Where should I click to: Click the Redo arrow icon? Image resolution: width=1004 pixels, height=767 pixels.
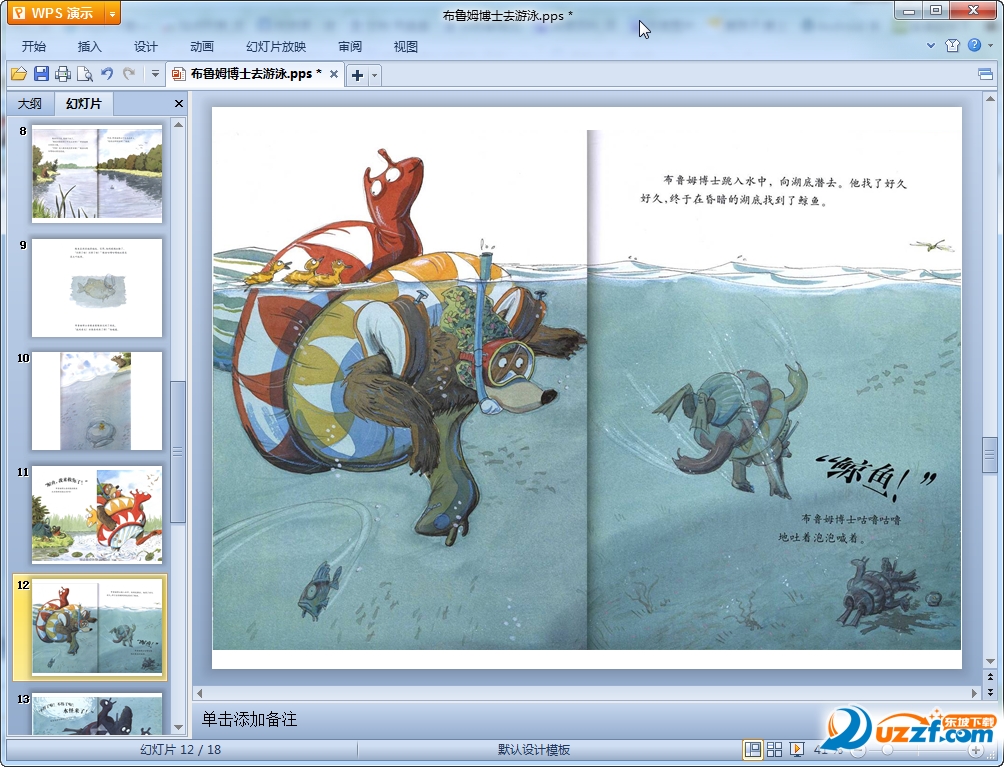pyautogui.click(x=129, y=74)
